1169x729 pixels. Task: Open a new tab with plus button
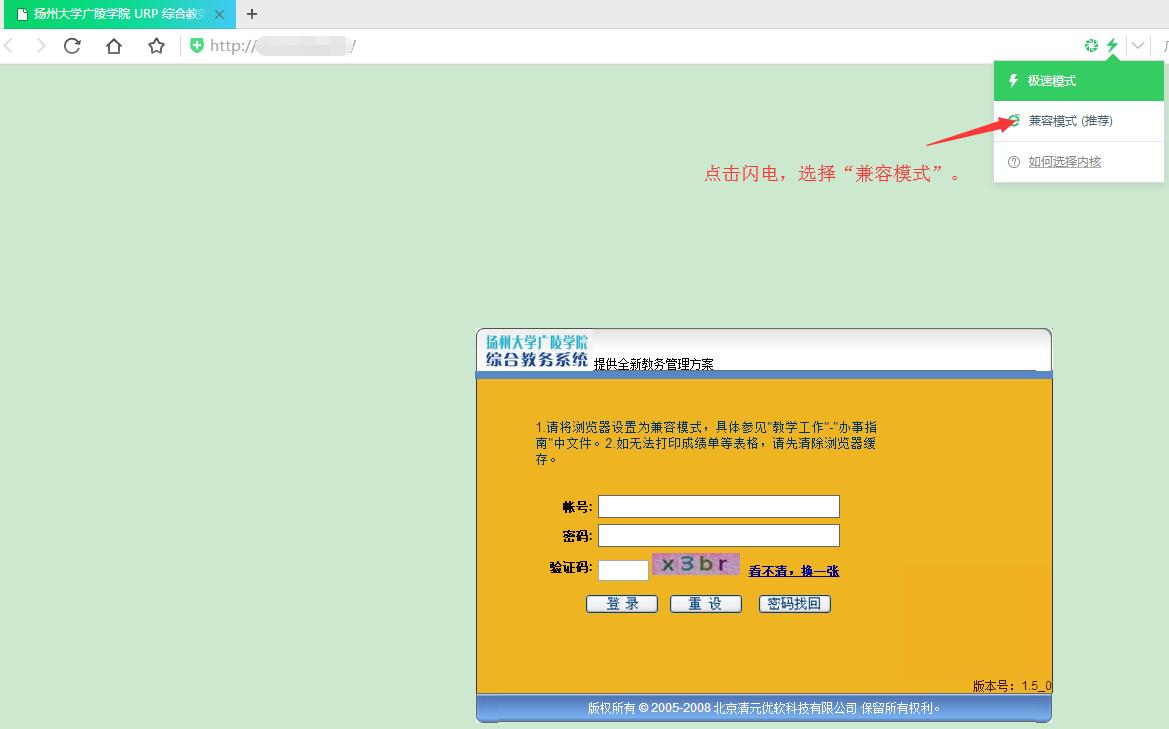(x=252, y=14)
